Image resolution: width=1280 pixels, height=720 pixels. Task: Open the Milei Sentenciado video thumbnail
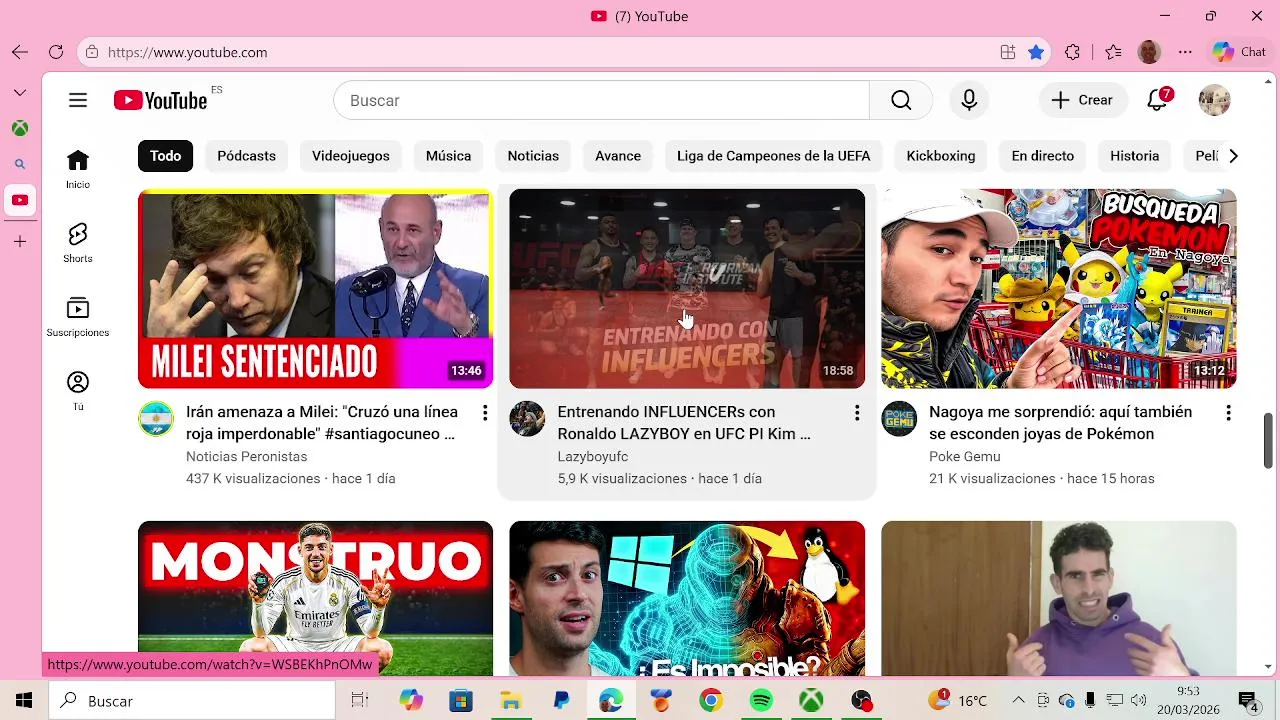click(316, 288)
